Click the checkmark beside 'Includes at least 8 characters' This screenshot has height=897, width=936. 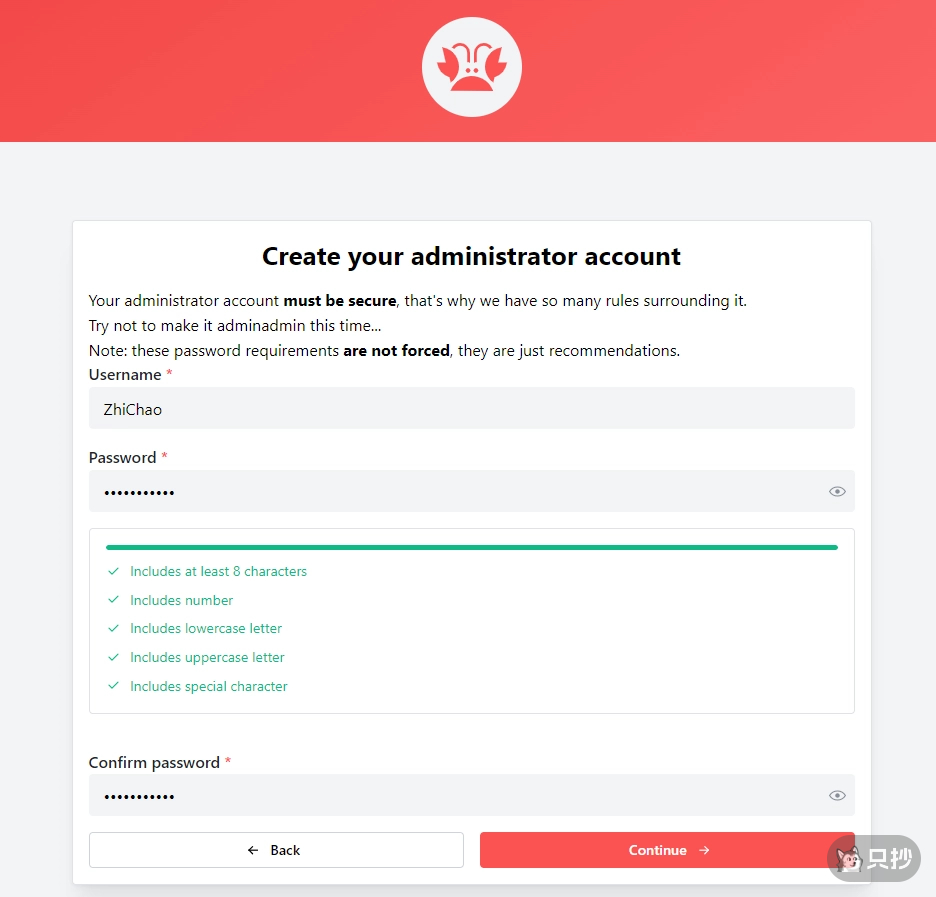[x=113, y=572]
